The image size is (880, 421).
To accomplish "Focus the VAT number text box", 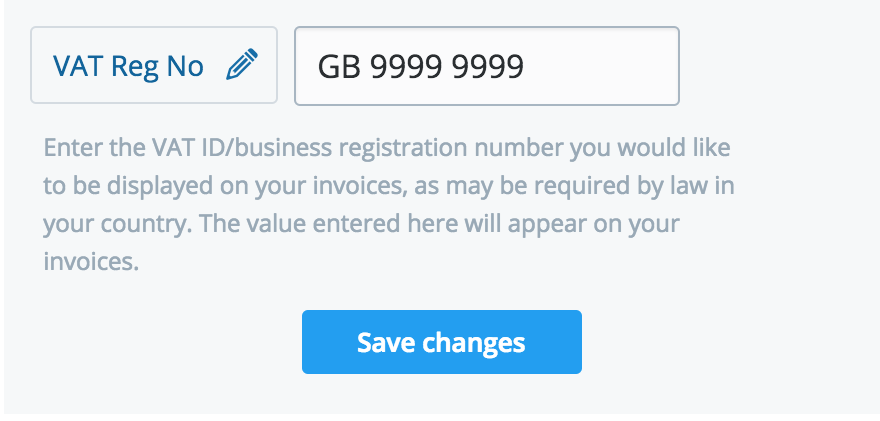I will (x=486, y=66).
